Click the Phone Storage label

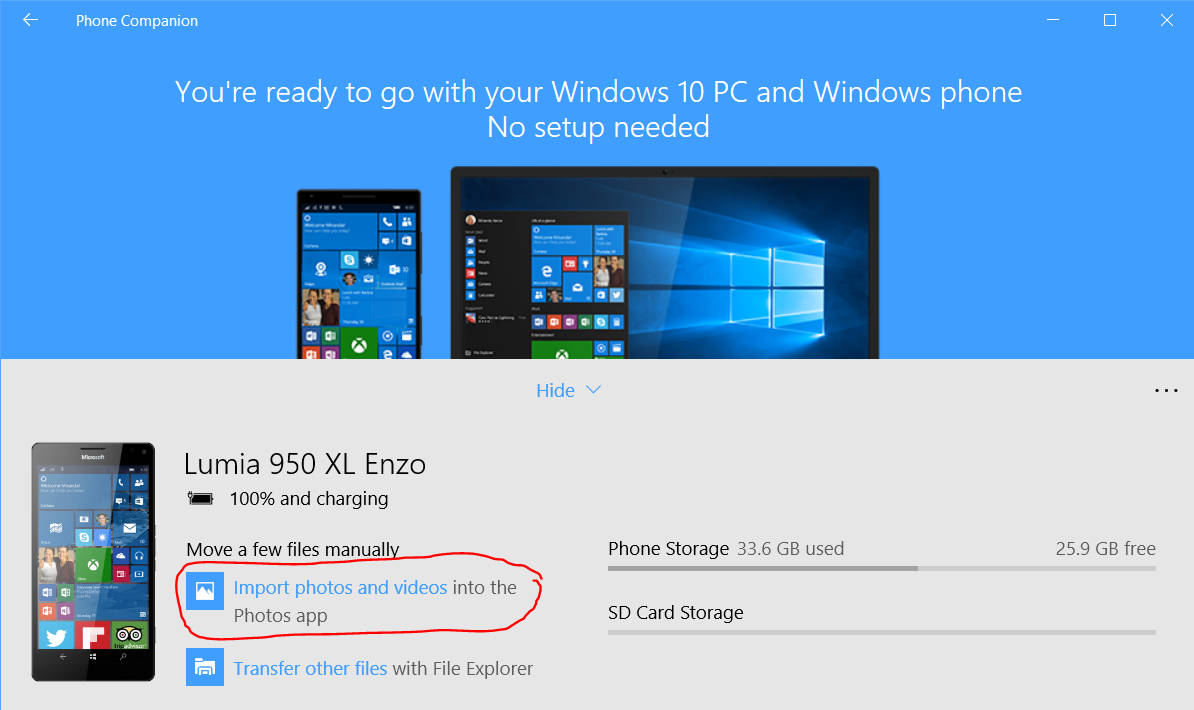point(668,548)
